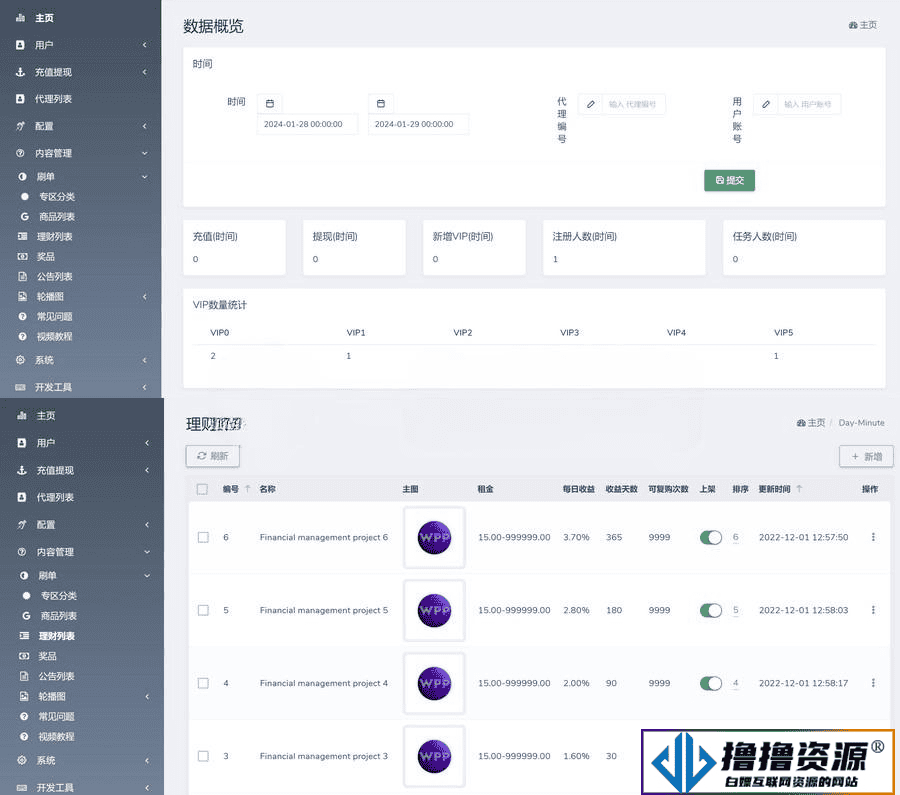Expand 系统 chevron in 理财列表 page sidebar

click(x=147, y=760)
